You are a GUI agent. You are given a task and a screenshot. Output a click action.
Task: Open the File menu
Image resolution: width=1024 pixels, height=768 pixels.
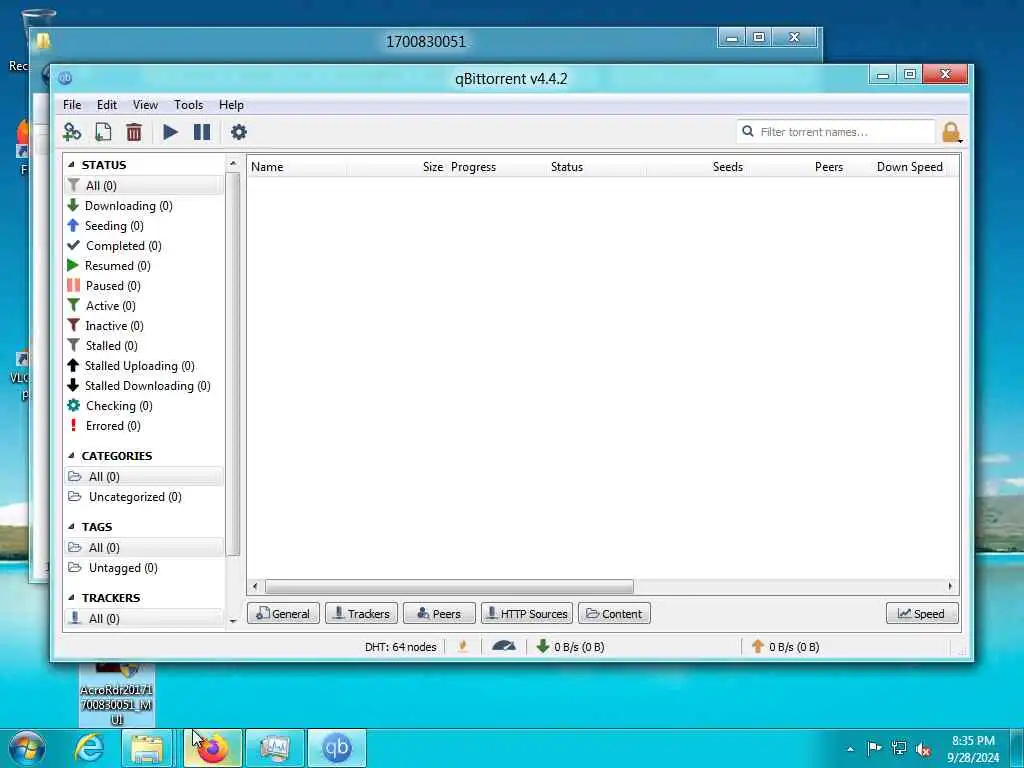[72, 104]
